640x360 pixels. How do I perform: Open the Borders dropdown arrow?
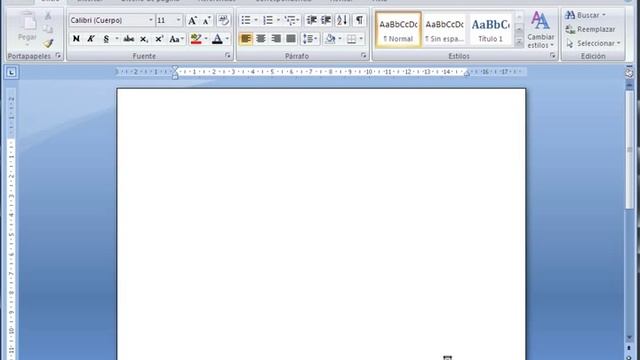click(x=361, y=39)
